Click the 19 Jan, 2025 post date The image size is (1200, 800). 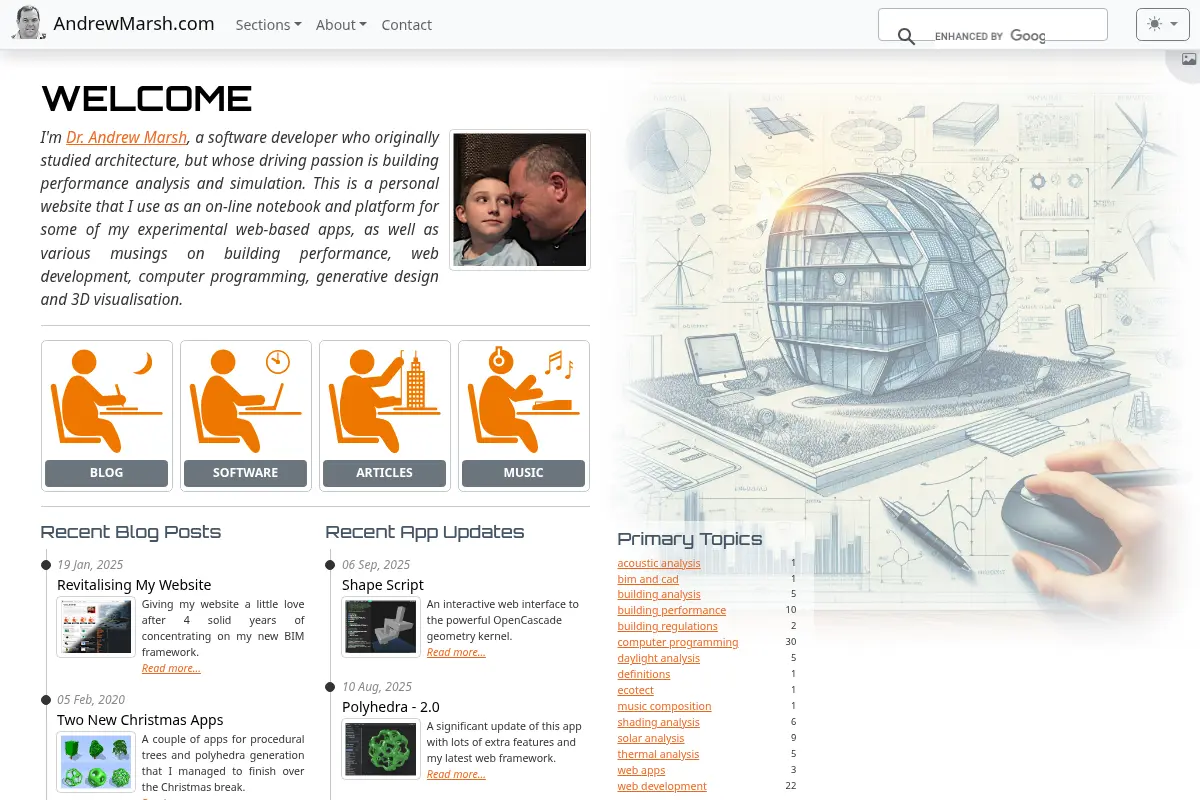[90, 565]
